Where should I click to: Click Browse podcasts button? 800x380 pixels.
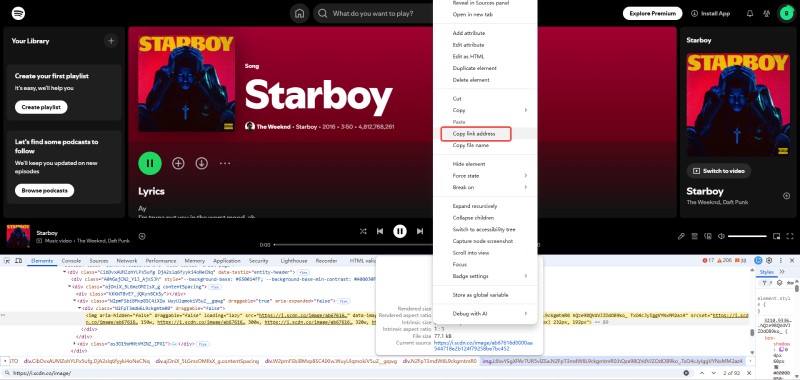point(44,190)
